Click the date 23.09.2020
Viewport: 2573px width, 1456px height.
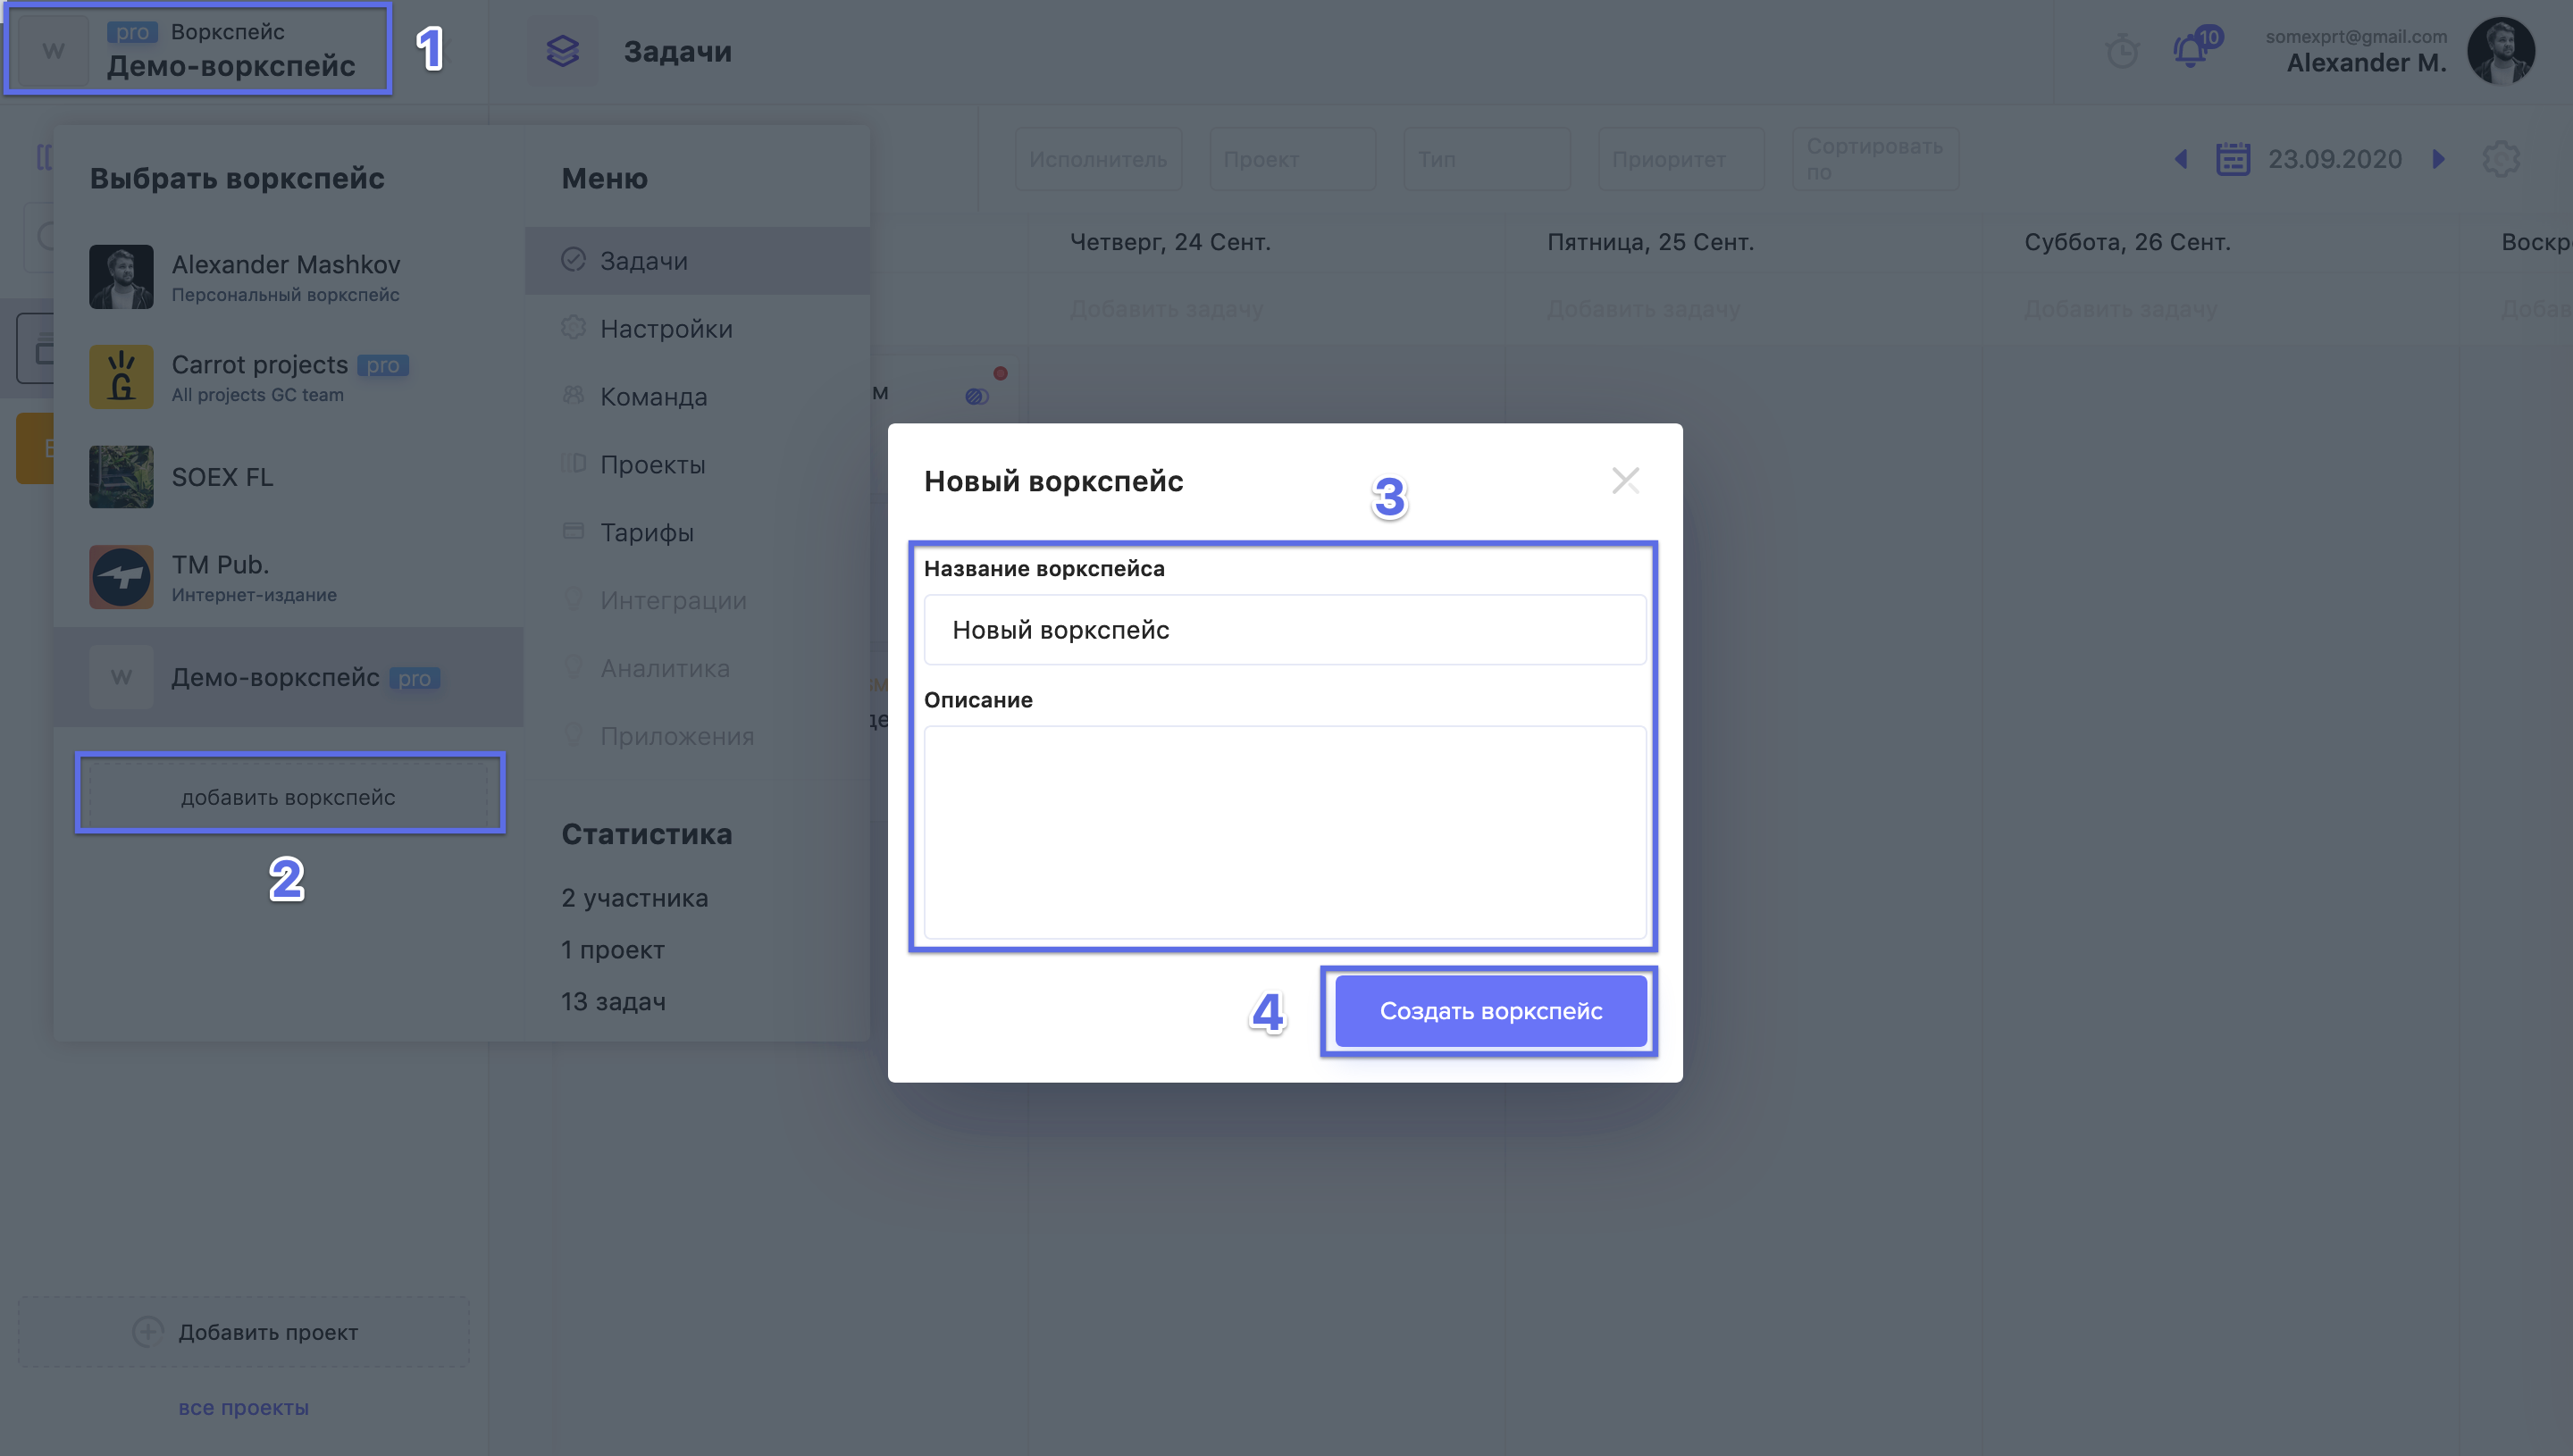(2334, 159)
